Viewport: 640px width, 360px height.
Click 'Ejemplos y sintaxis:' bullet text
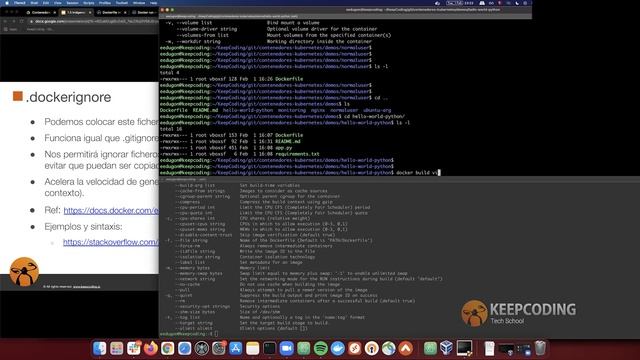pyautogui.click(x=83, y=227)
